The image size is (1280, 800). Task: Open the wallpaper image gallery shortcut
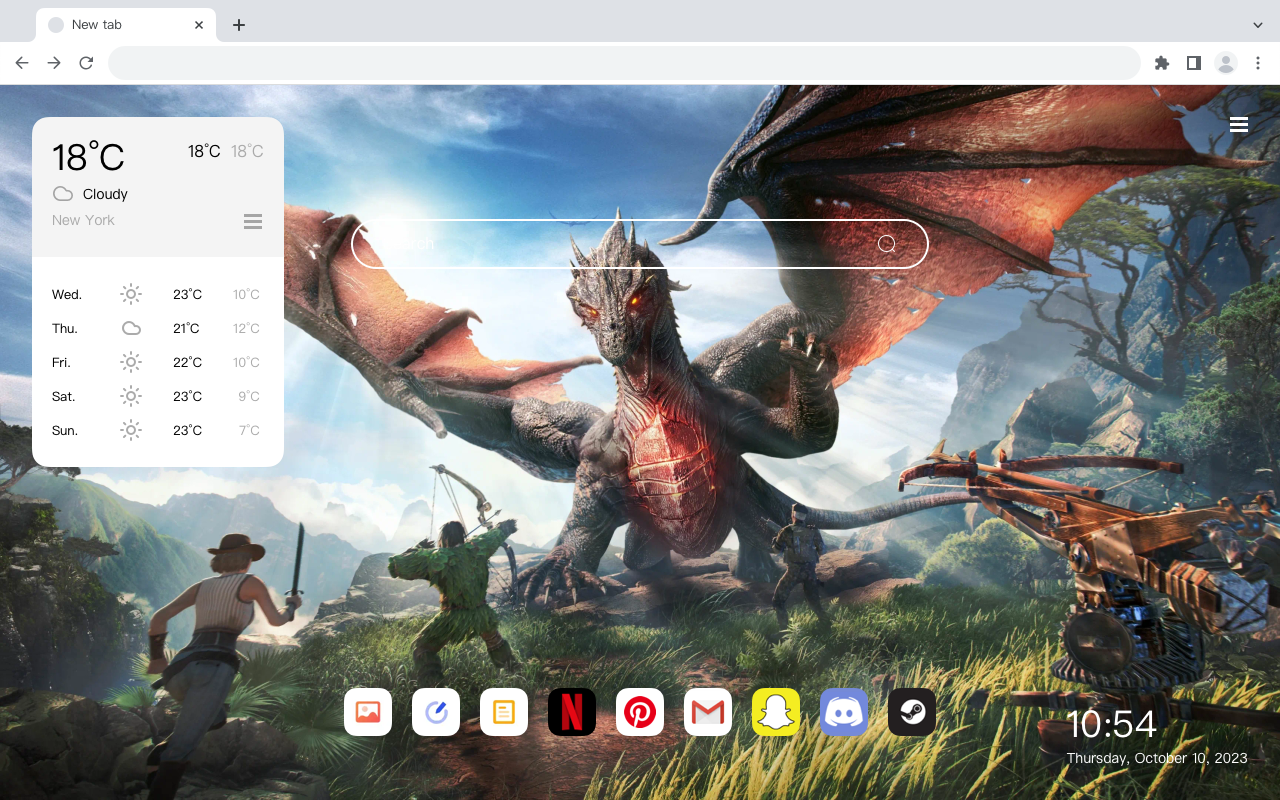pyautogui.click(x=368, y=712)
